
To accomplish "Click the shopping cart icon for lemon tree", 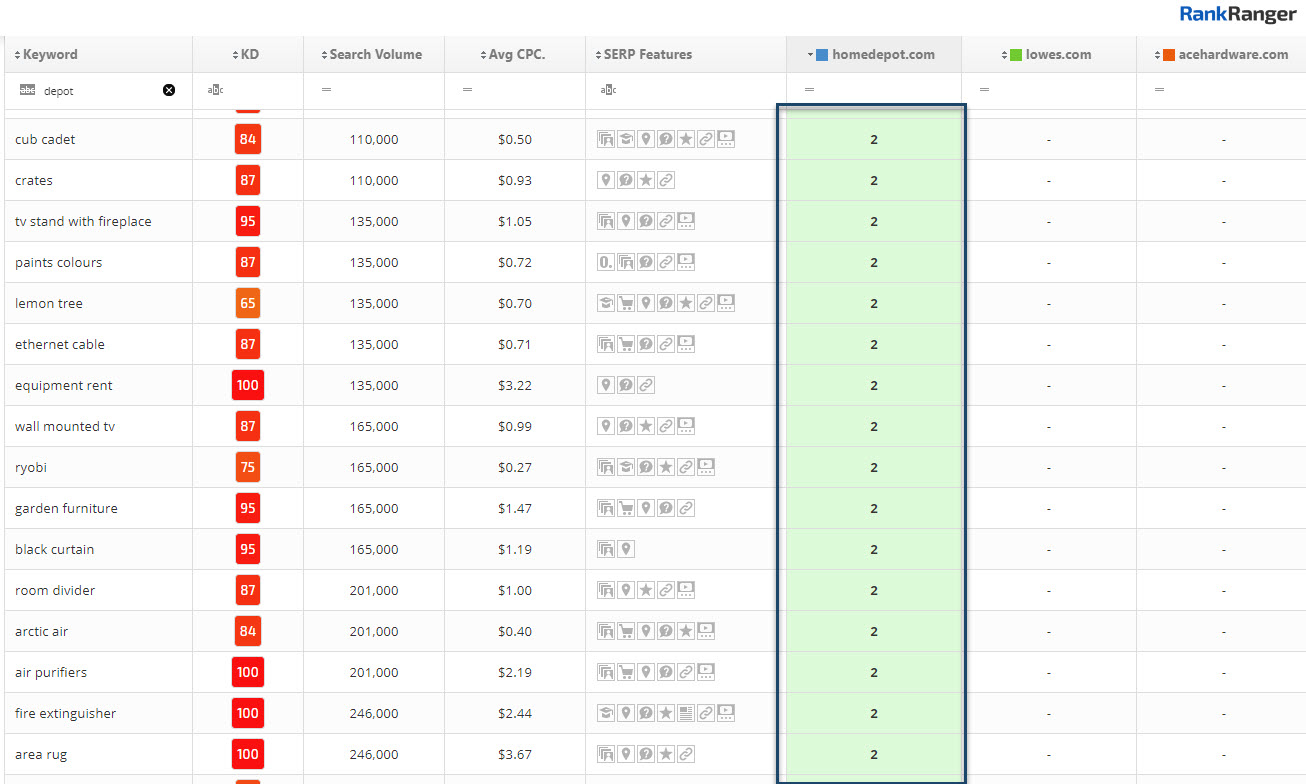I will tap(626, 303).
